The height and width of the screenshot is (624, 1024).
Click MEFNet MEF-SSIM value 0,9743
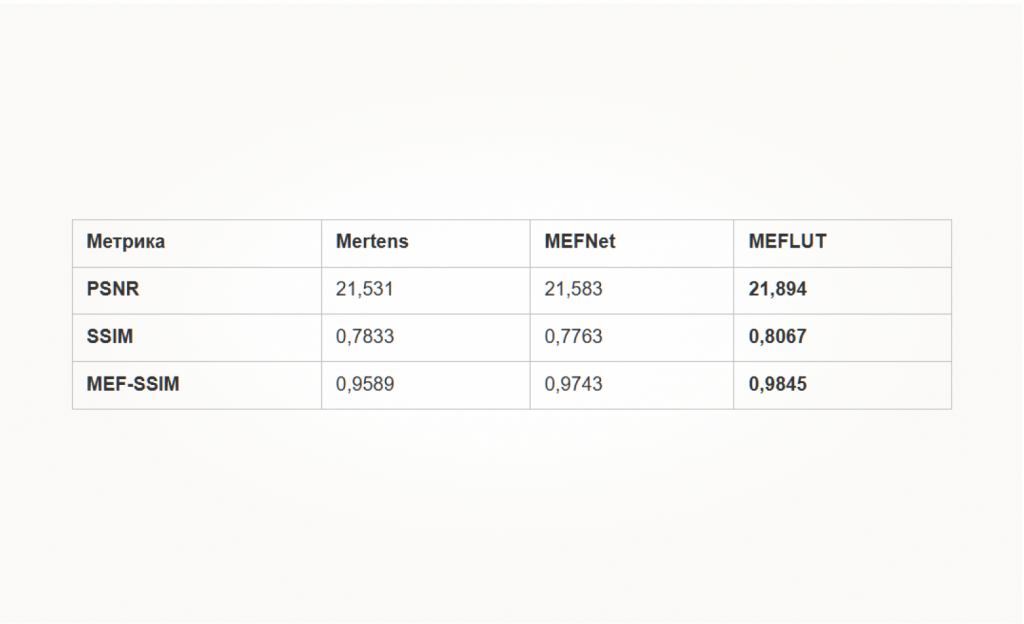point(573,384)
